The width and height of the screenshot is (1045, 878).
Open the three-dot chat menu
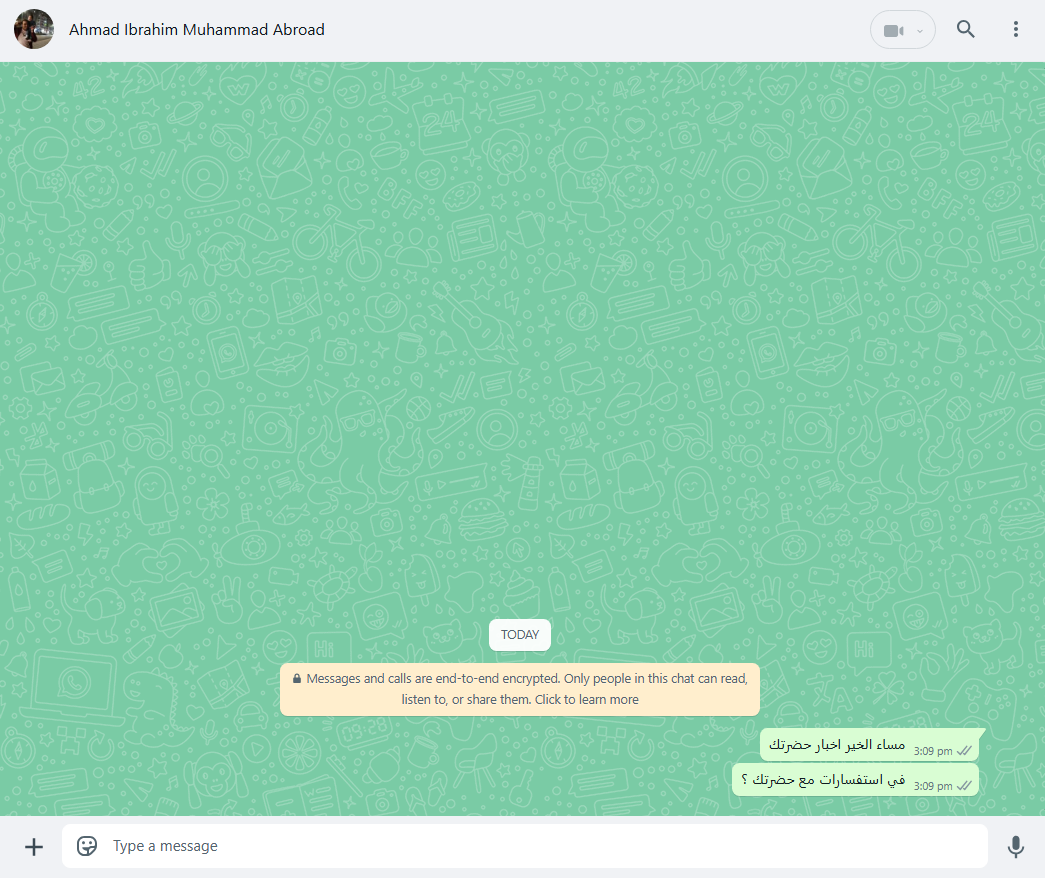pos(1016,29)
